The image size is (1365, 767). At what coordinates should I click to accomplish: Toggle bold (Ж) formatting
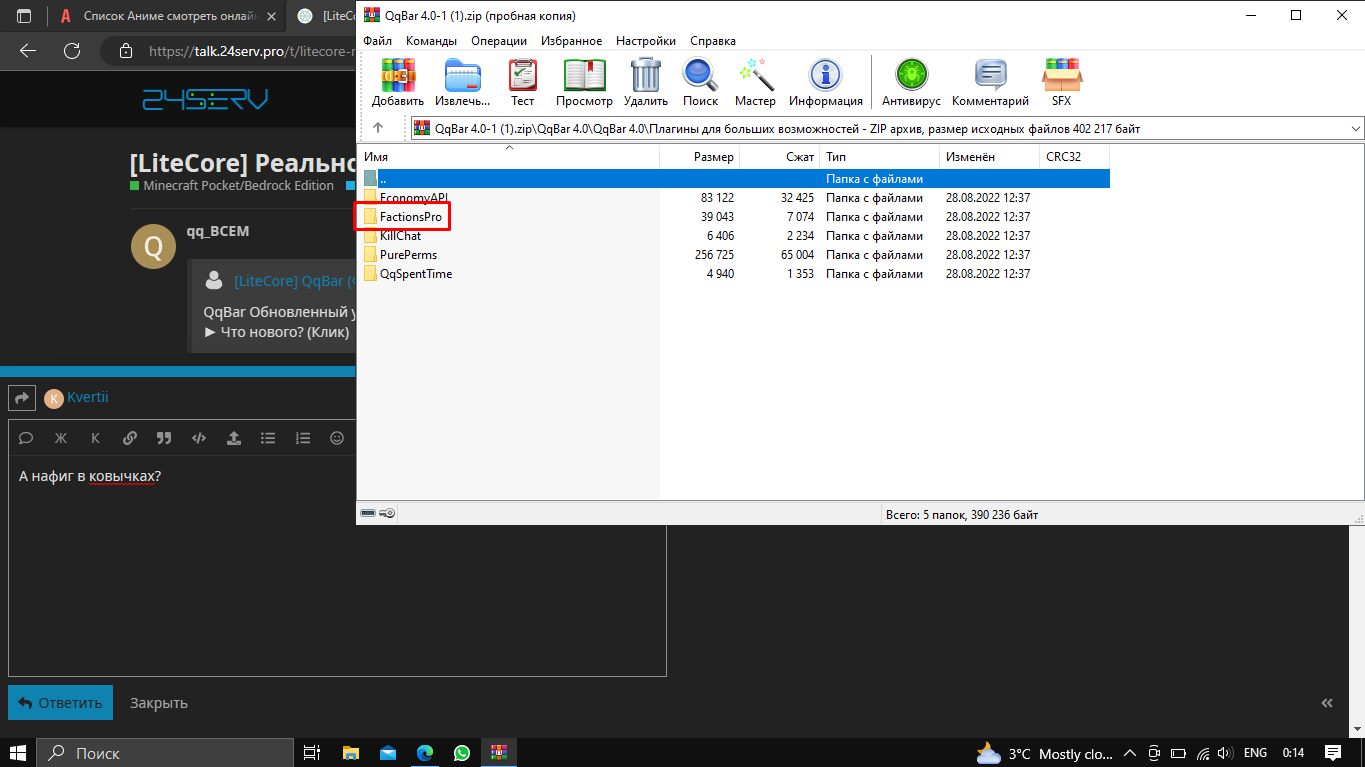pyautogui.click(x=60, y=438)
